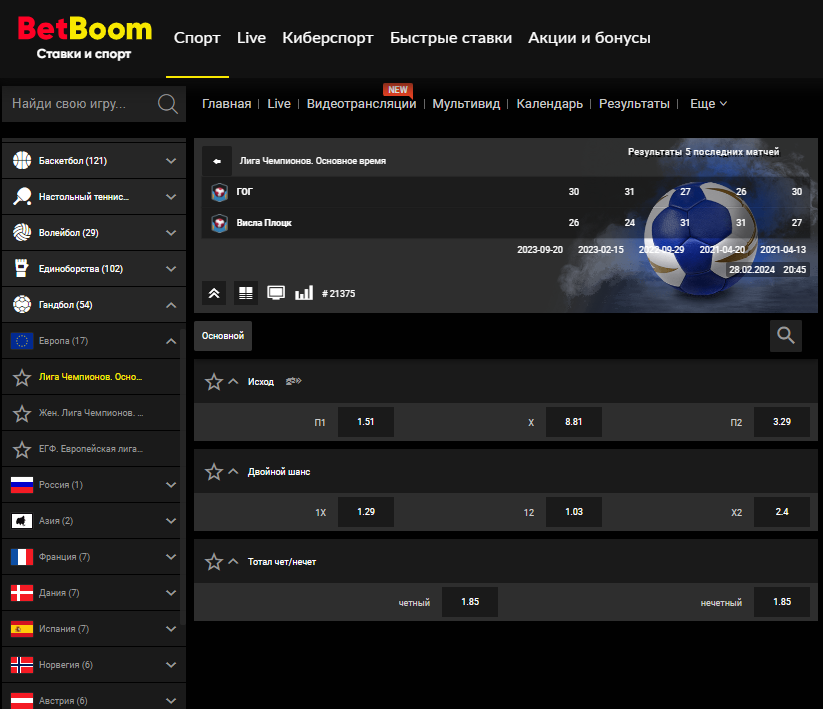Go to Главная in the submenu
823x709 pixels.
227,104
